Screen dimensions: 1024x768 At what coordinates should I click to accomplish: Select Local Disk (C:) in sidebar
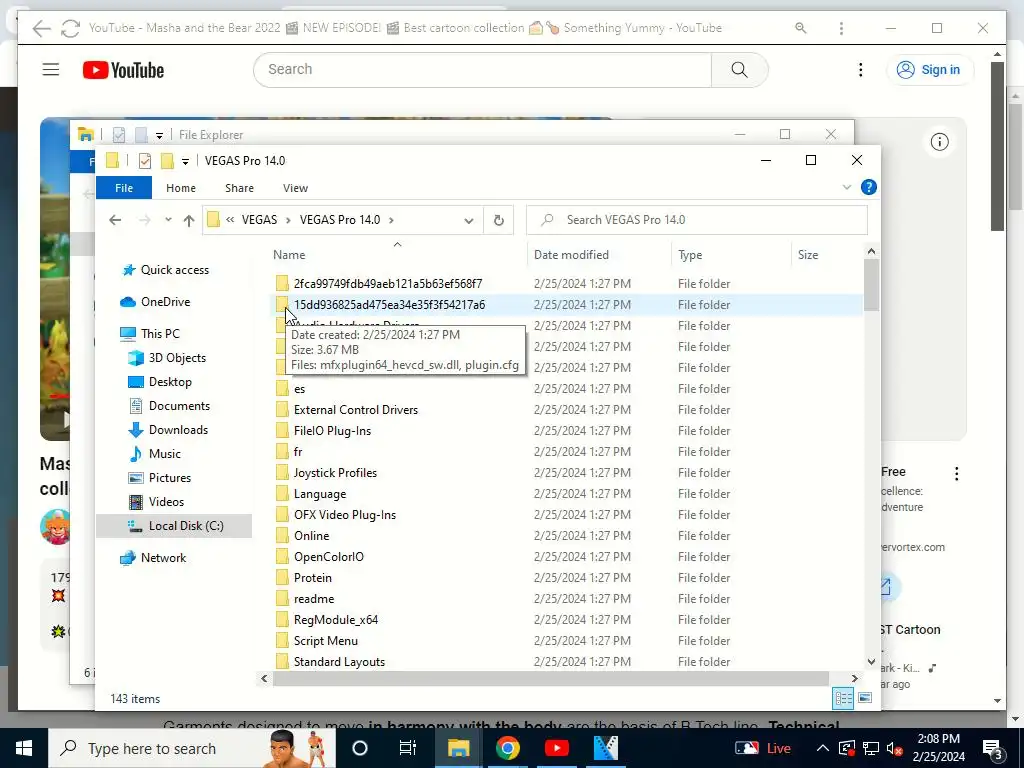[174, 526]
